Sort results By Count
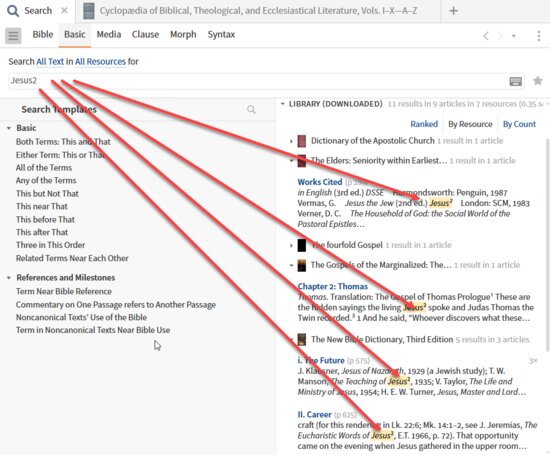550x455 pixels. (519, 124)
